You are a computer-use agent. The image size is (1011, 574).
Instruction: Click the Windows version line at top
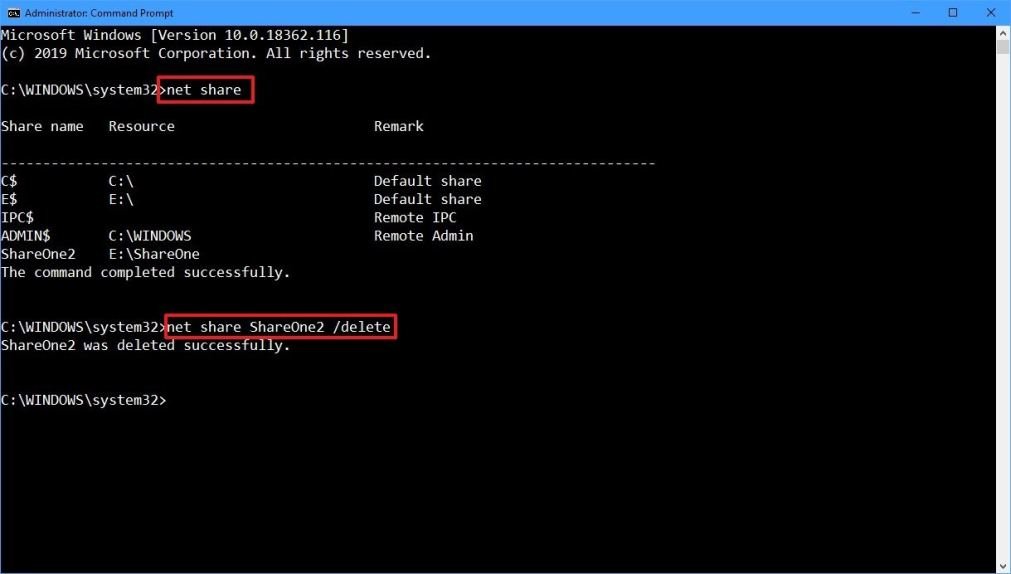point(174,35)
